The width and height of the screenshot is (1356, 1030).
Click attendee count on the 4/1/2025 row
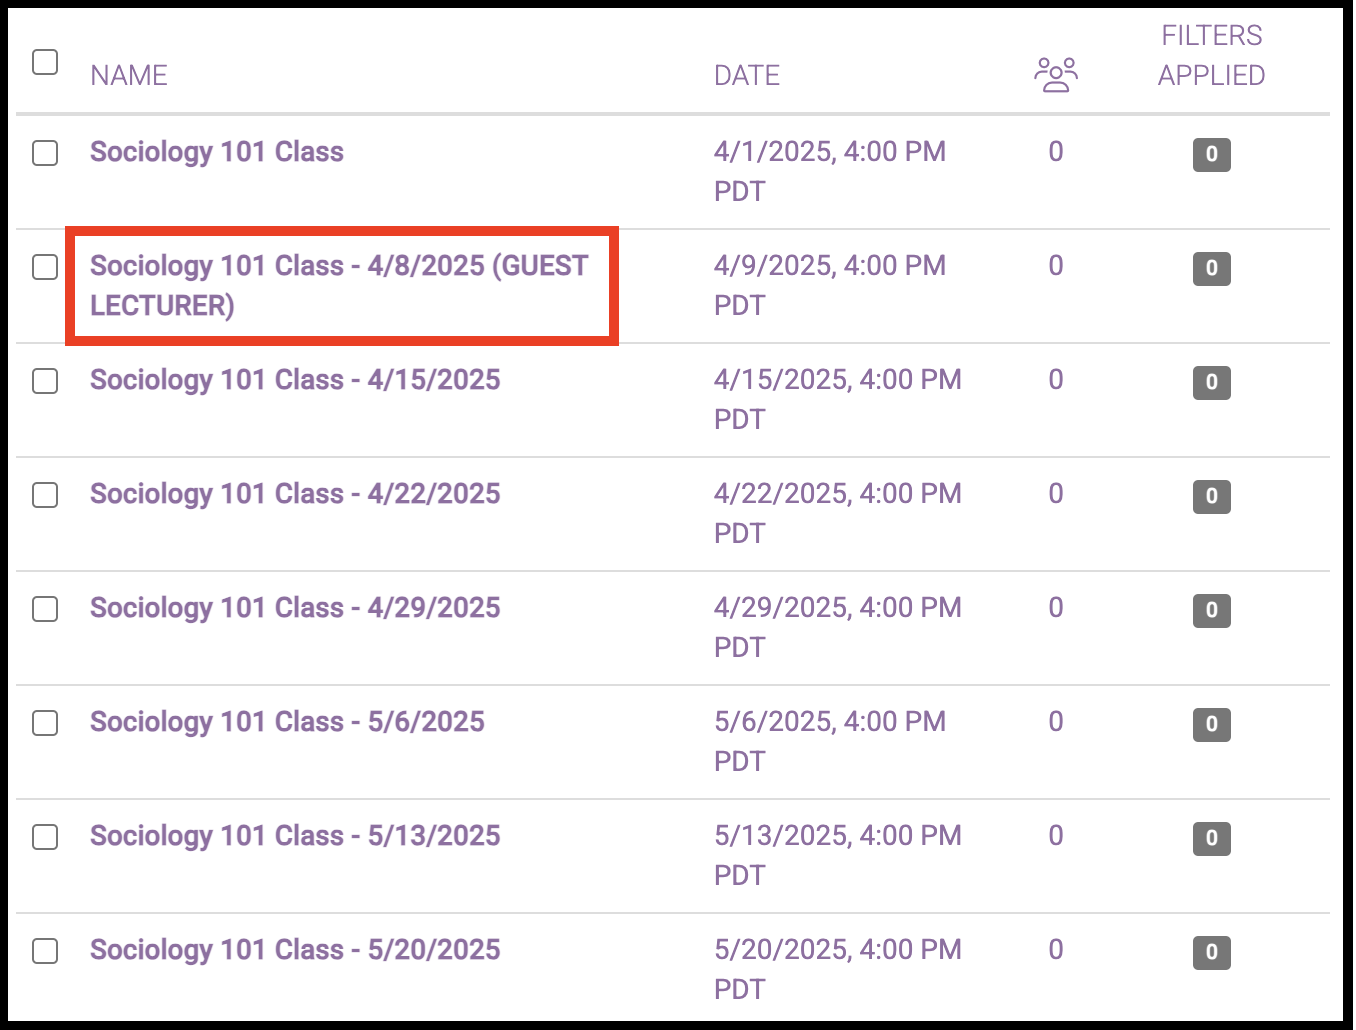point(1056,152)
